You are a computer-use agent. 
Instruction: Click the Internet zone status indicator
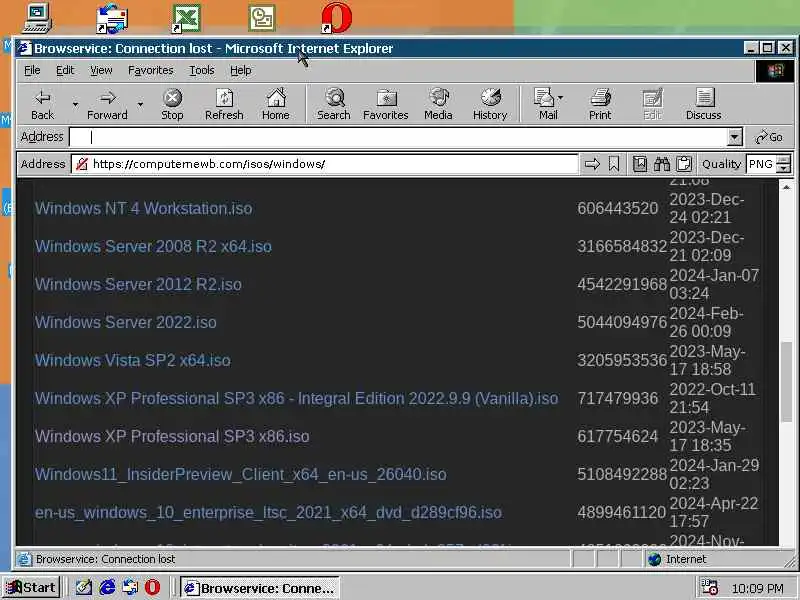point(677,559)
